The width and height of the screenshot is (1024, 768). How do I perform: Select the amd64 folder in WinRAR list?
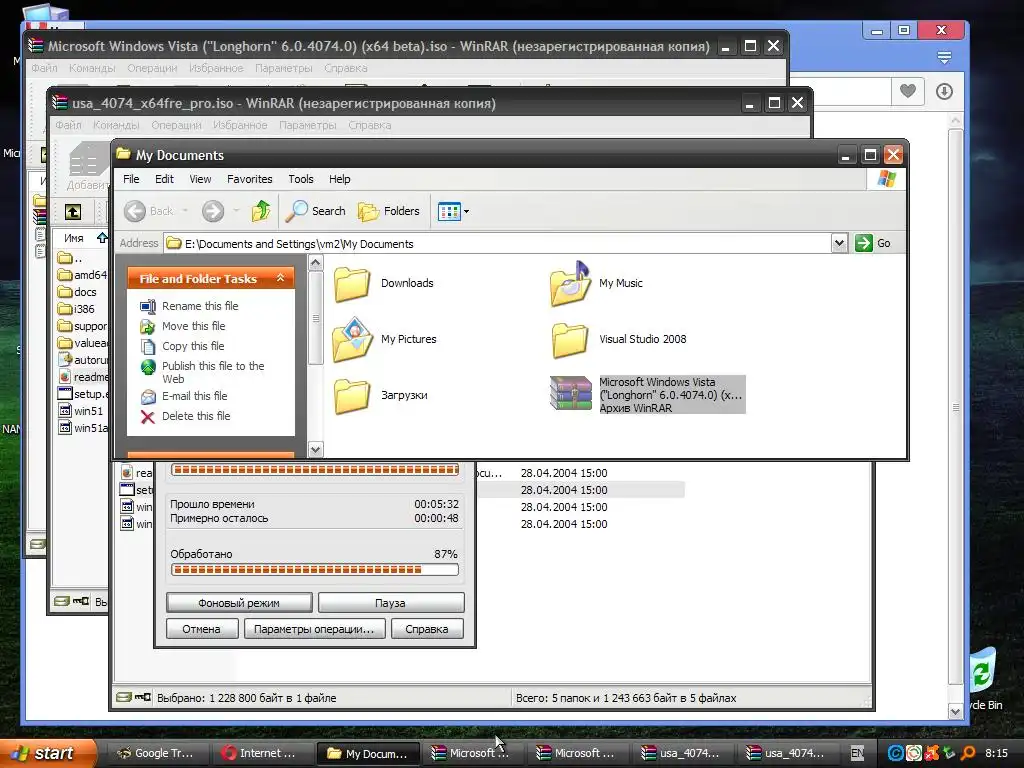(82, 275)
